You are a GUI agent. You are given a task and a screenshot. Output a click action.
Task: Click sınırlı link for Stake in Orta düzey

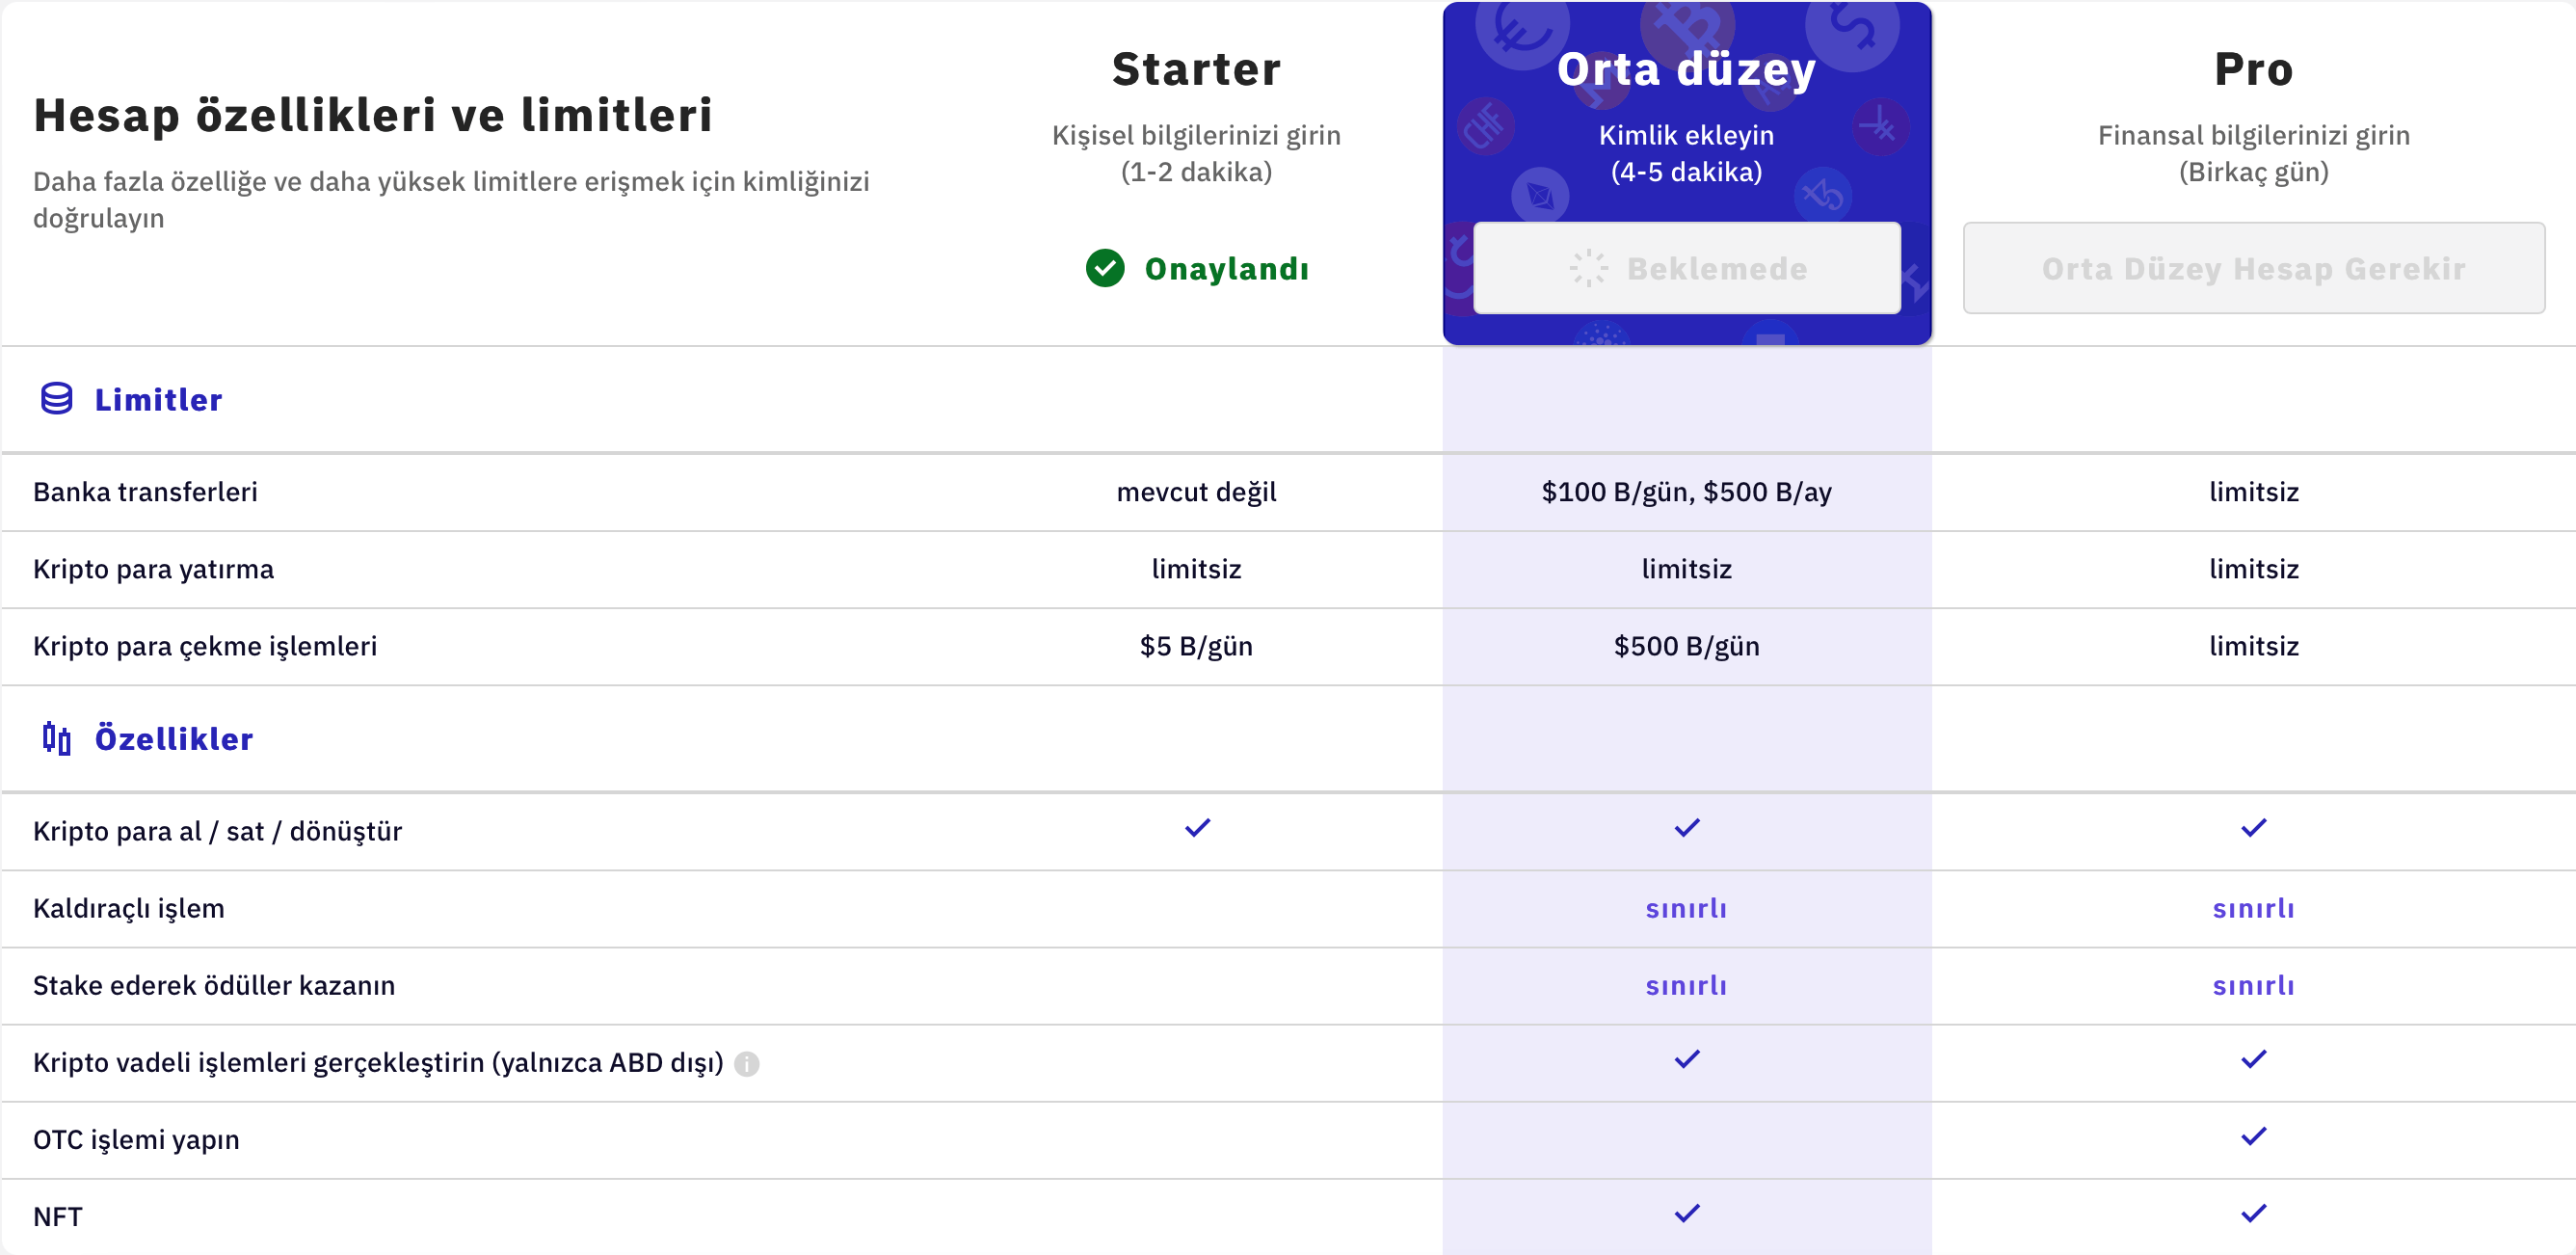tap(1686, 985)
